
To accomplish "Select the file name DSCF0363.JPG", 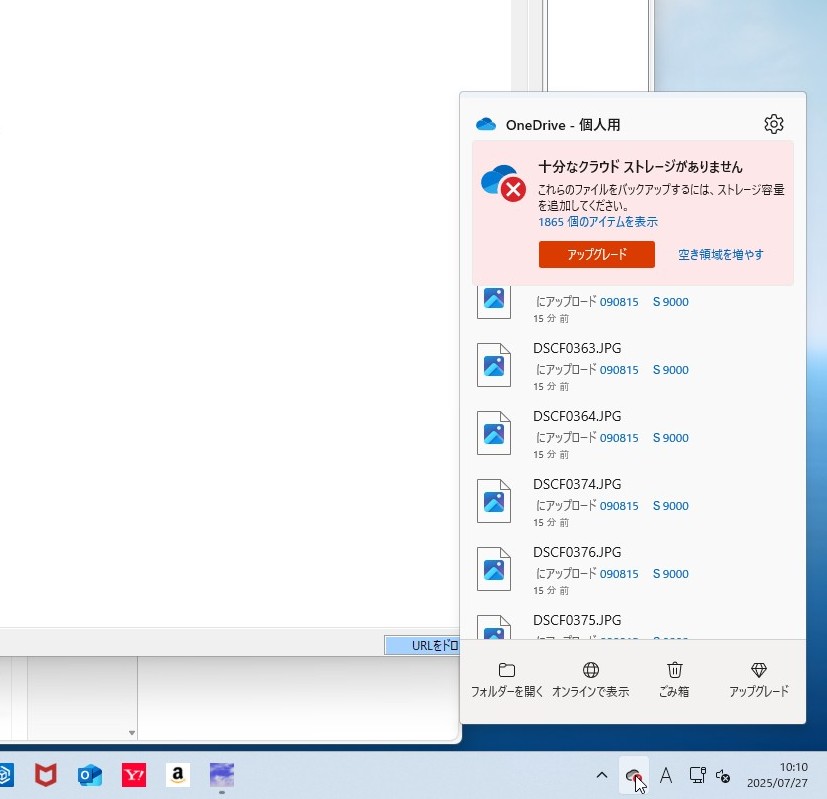I will tap(577, 348).
